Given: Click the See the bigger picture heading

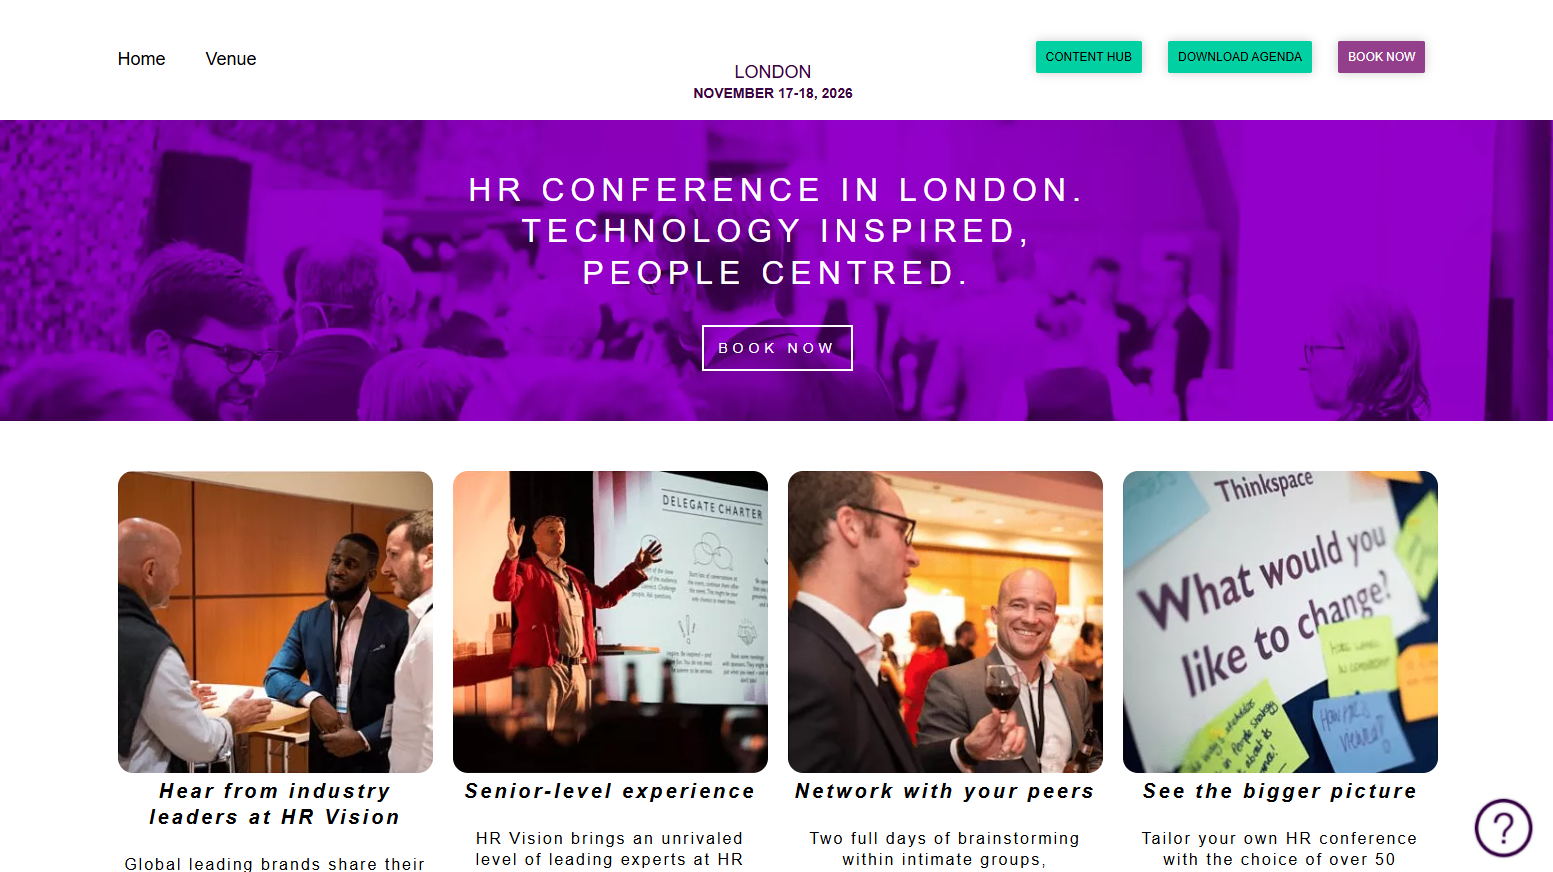Looking at the screenshot, I should (1279, 790).
